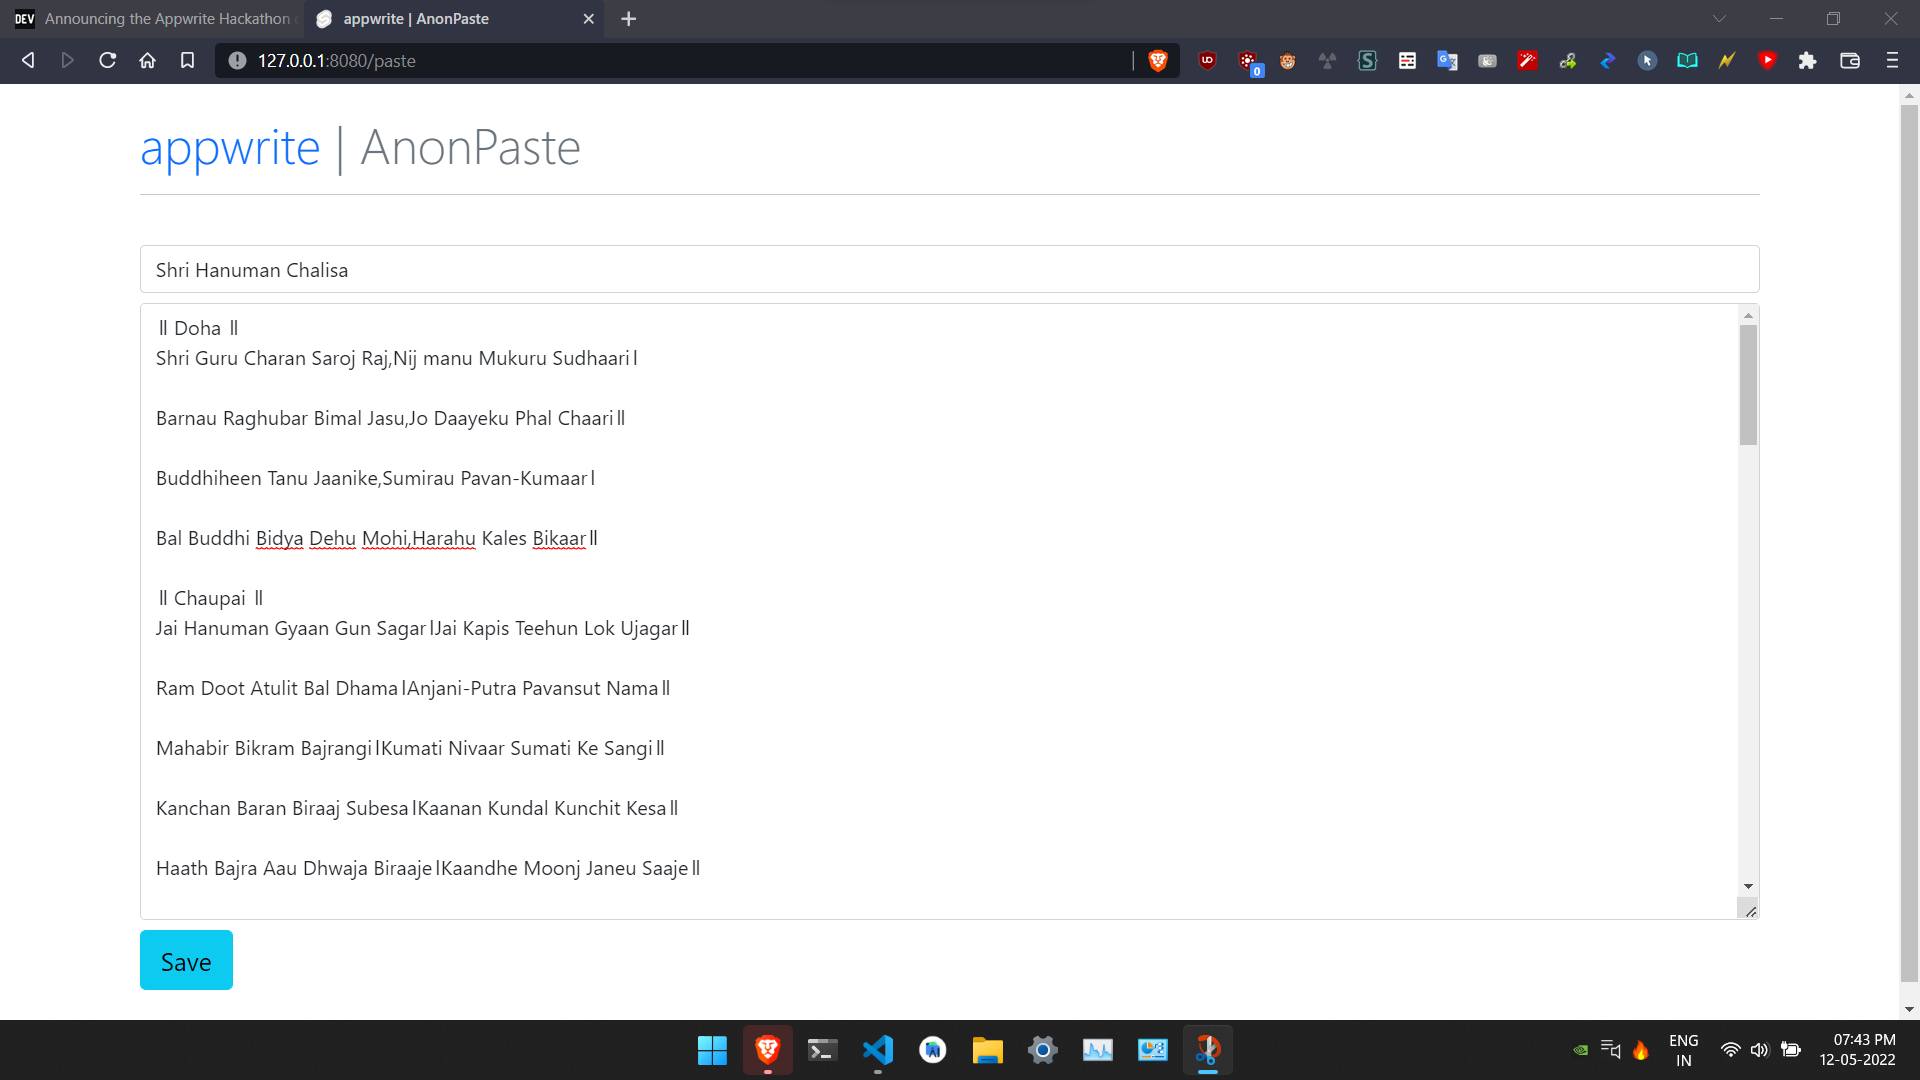Open Brave Shields from the address bar
The width and height of the screenshot is (1920, 1080).
1158,60
